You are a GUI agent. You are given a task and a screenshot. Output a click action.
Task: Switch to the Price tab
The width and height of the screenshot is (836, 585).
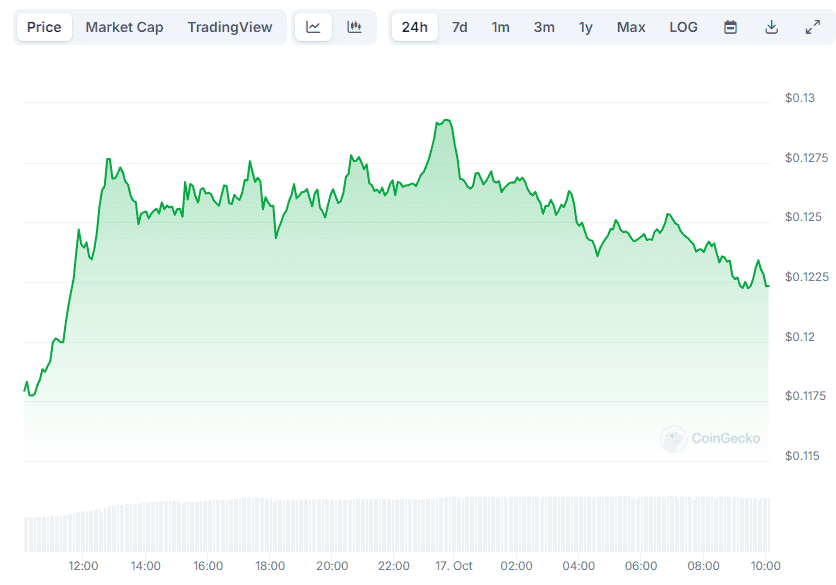[x=44, y=27]
